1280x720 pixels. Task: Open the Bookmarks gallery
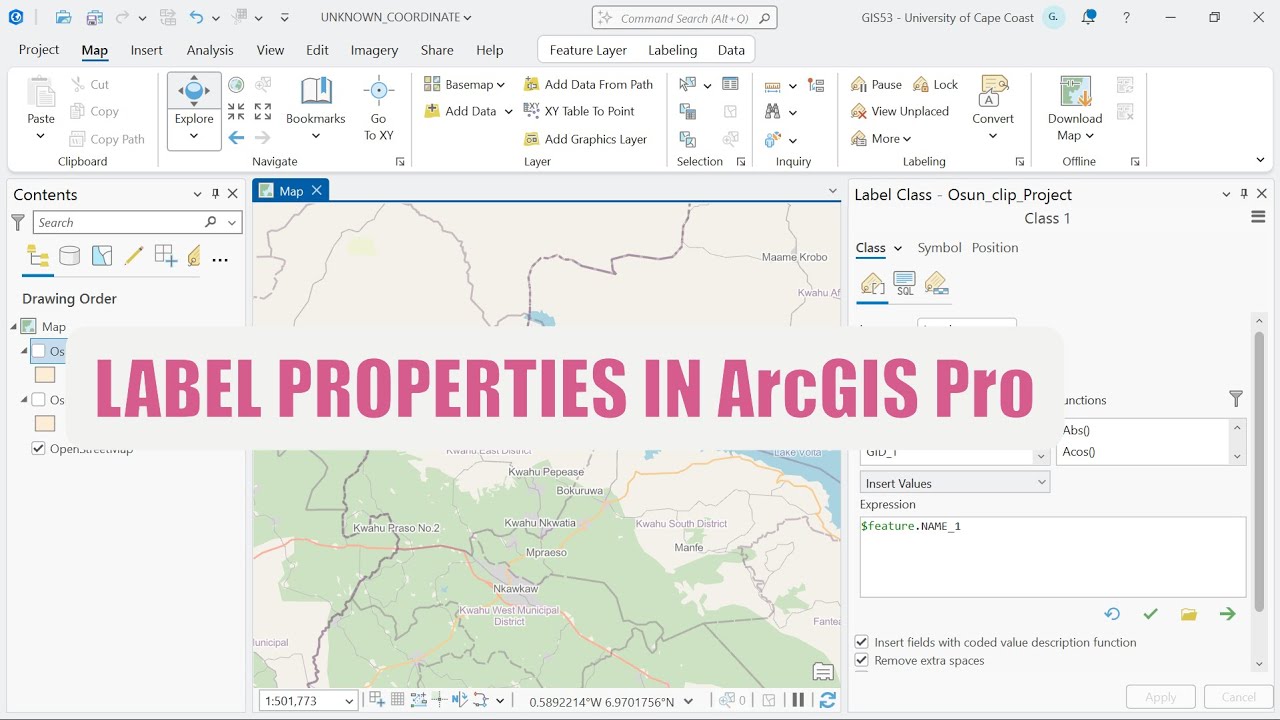315,108
